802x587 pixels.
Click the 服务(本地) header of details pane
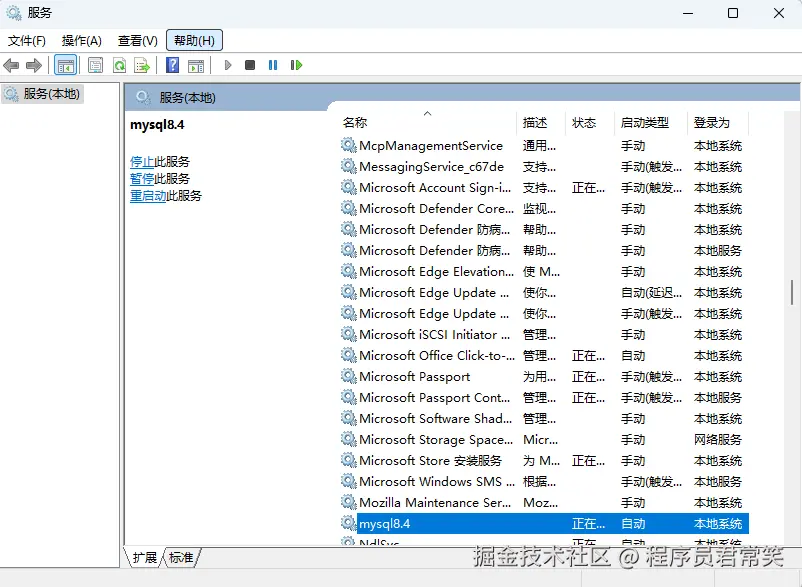[x=187, y=97]
